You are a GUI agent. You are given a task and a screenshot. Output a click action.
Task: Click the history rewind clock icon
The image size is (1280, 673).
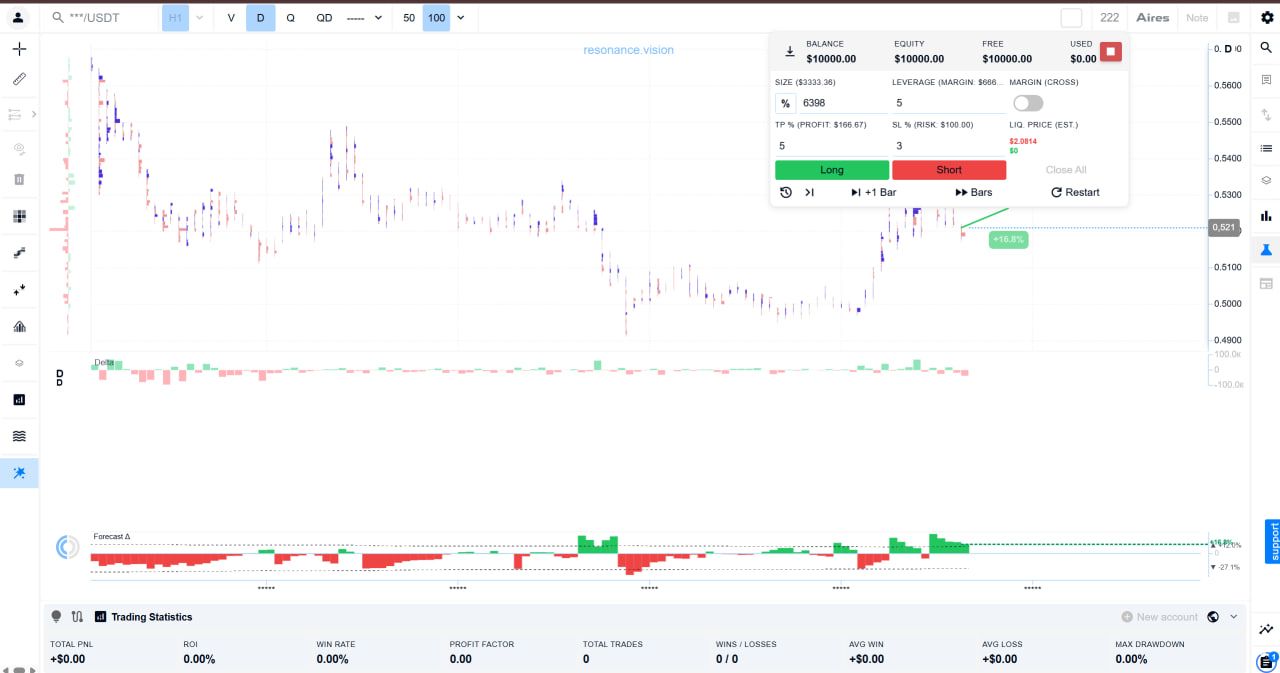[x=786, y=192]
